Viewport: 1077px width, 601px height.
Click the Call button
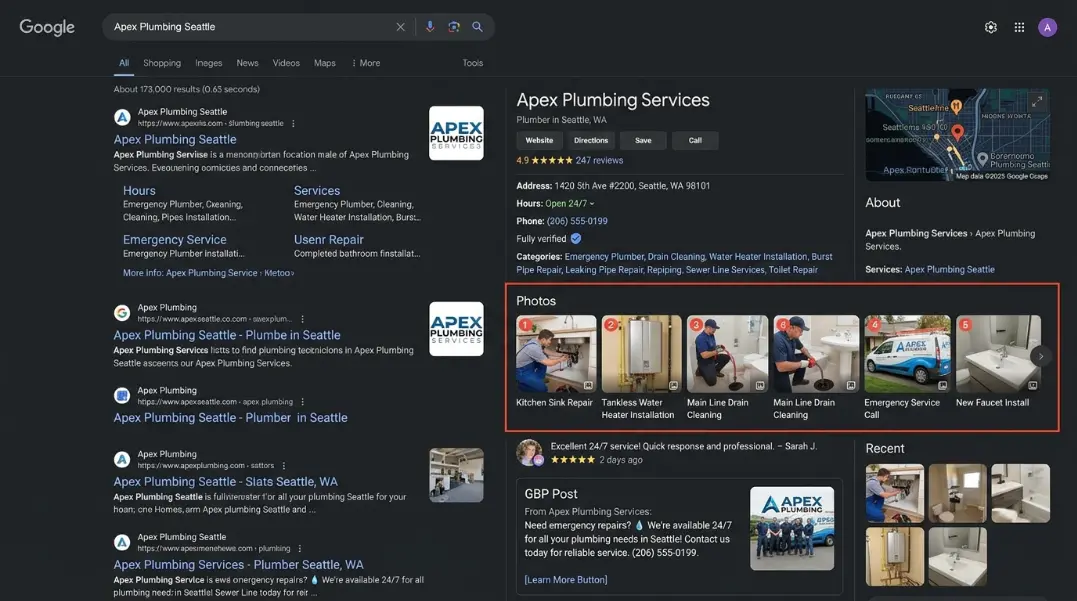point(695,140)
